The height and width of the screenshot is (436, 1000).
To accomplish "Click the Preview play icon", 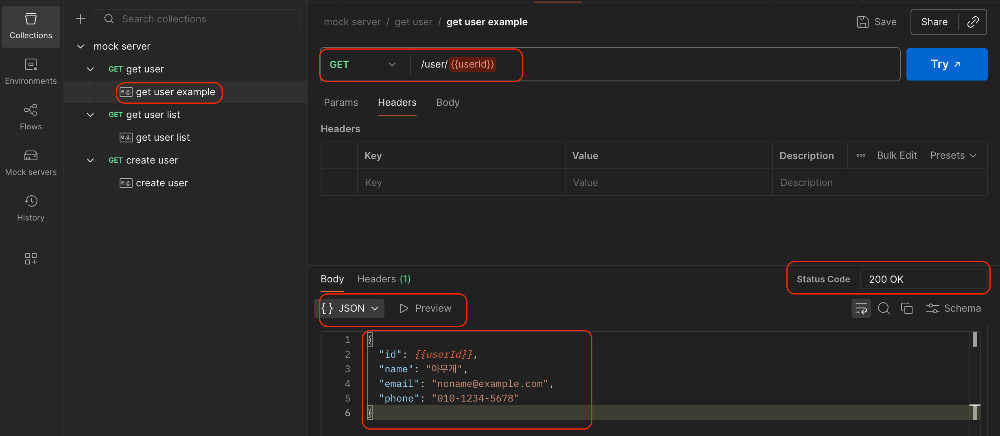I will 404,309.
